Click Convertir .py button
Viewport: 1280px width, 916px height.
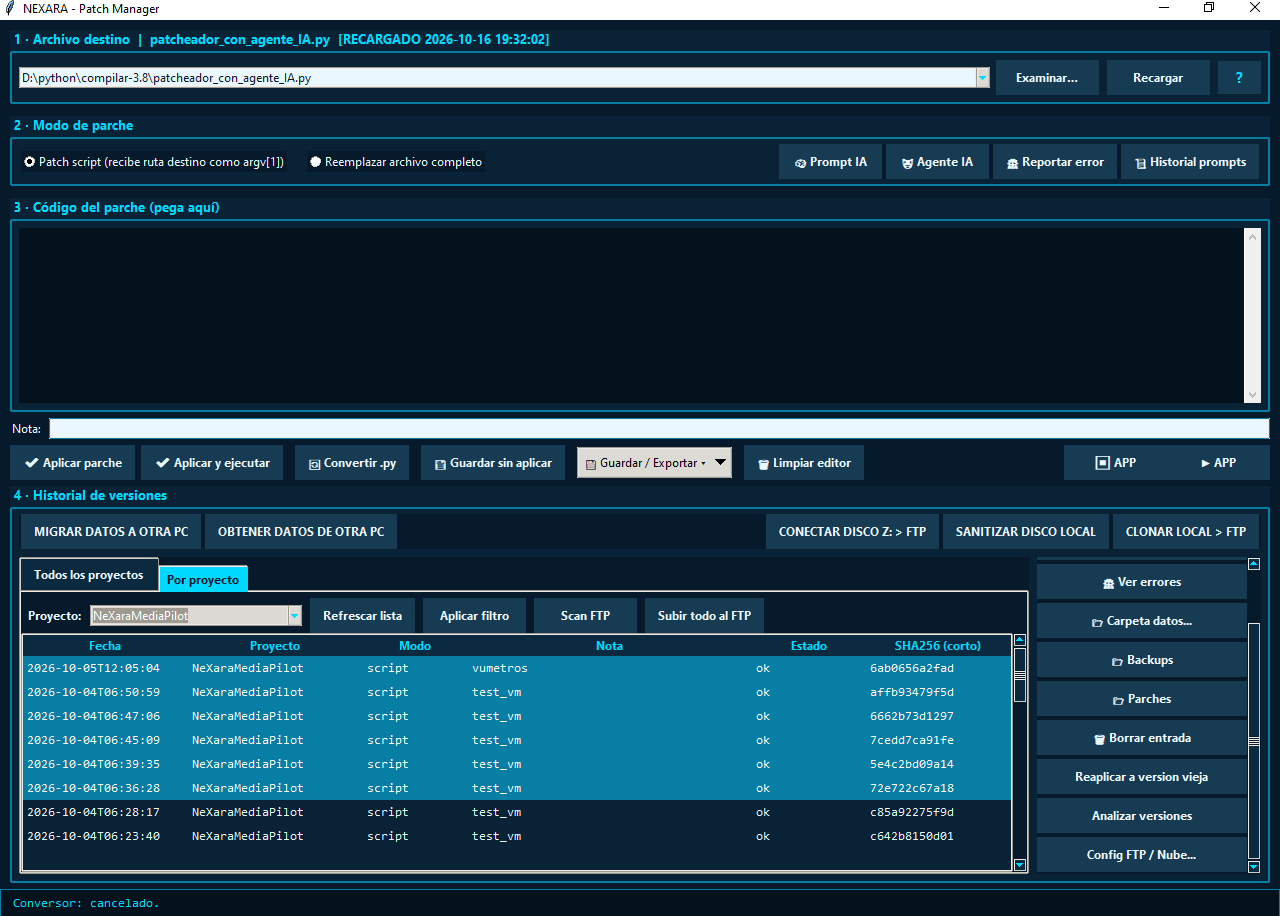(352, 463)
